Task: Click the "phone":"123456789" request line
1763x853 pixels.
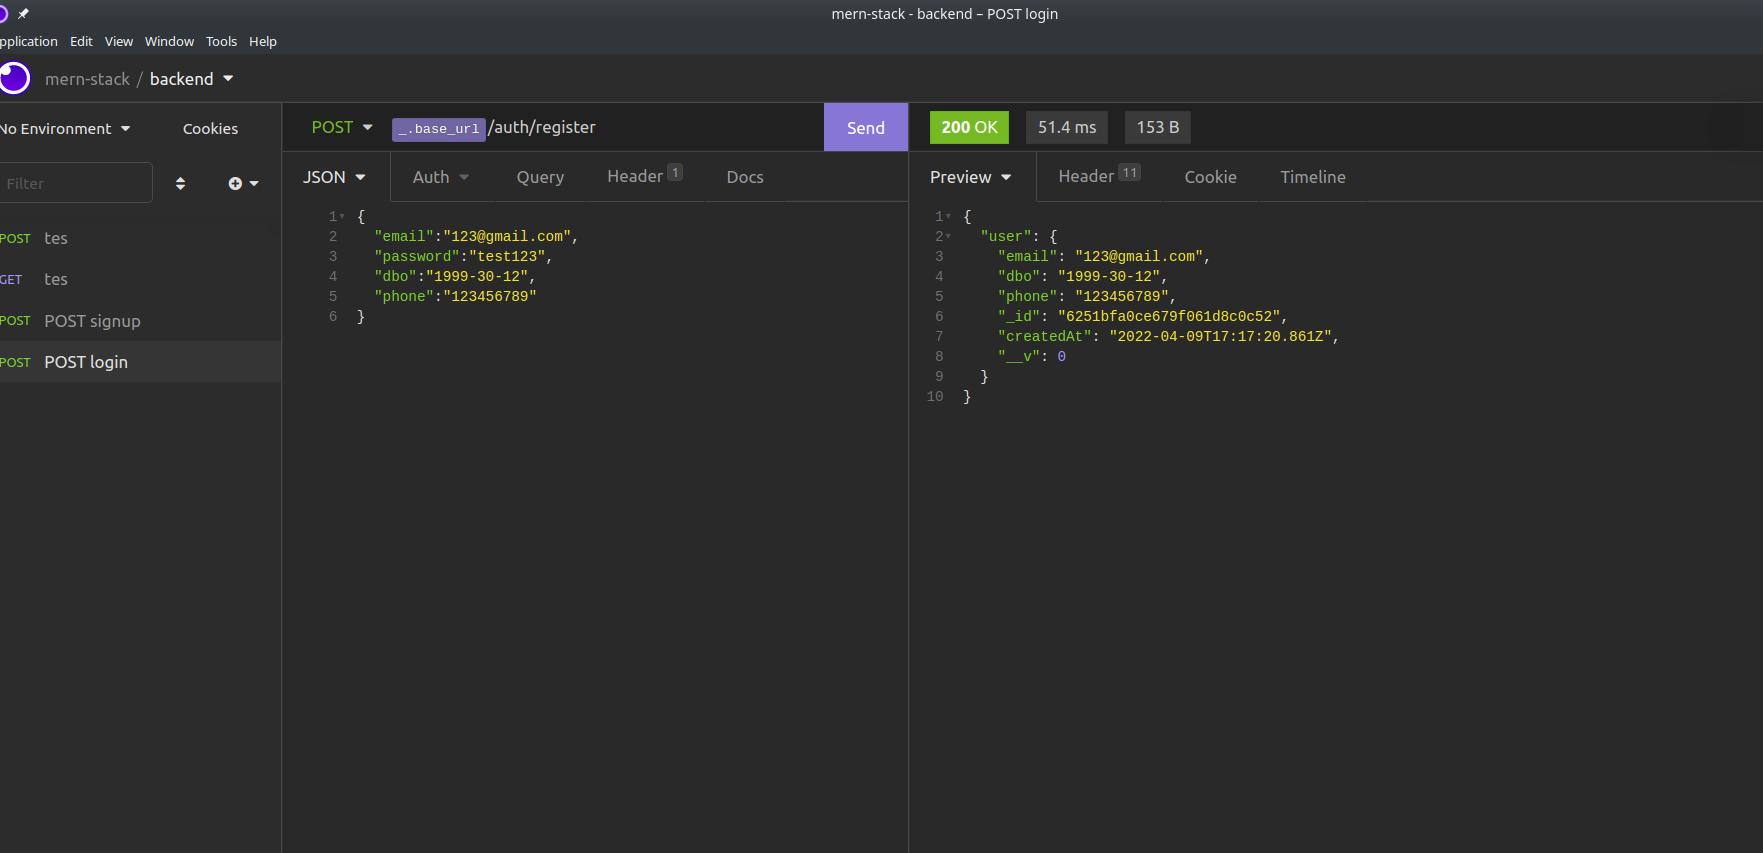Action: click(x=455, y=296)
